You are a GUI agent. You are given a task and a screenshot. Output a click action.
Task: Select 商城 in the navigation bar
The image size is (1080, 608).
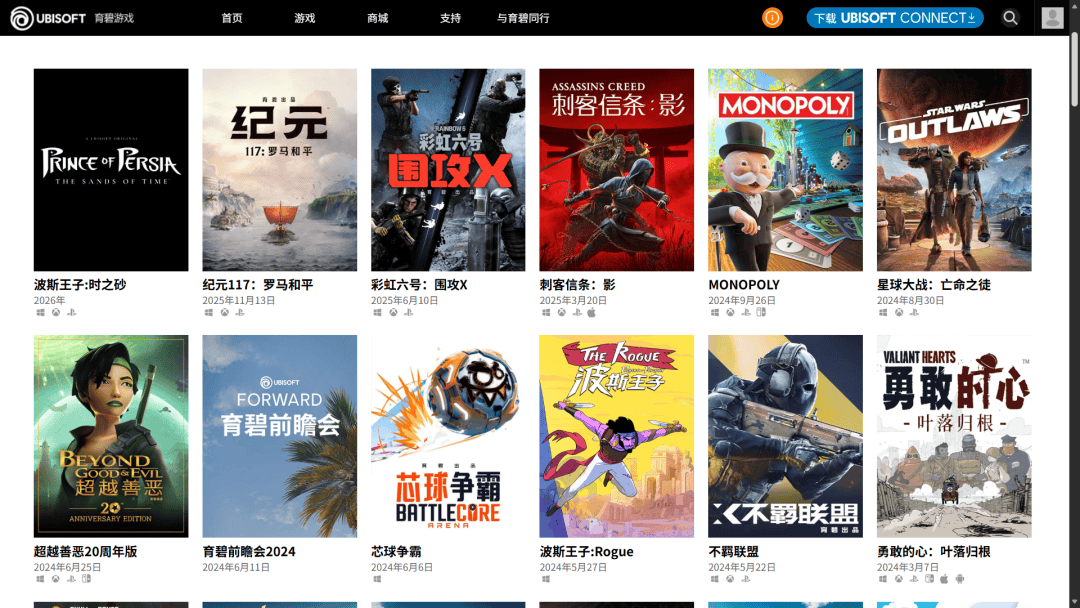click(377, 18)
